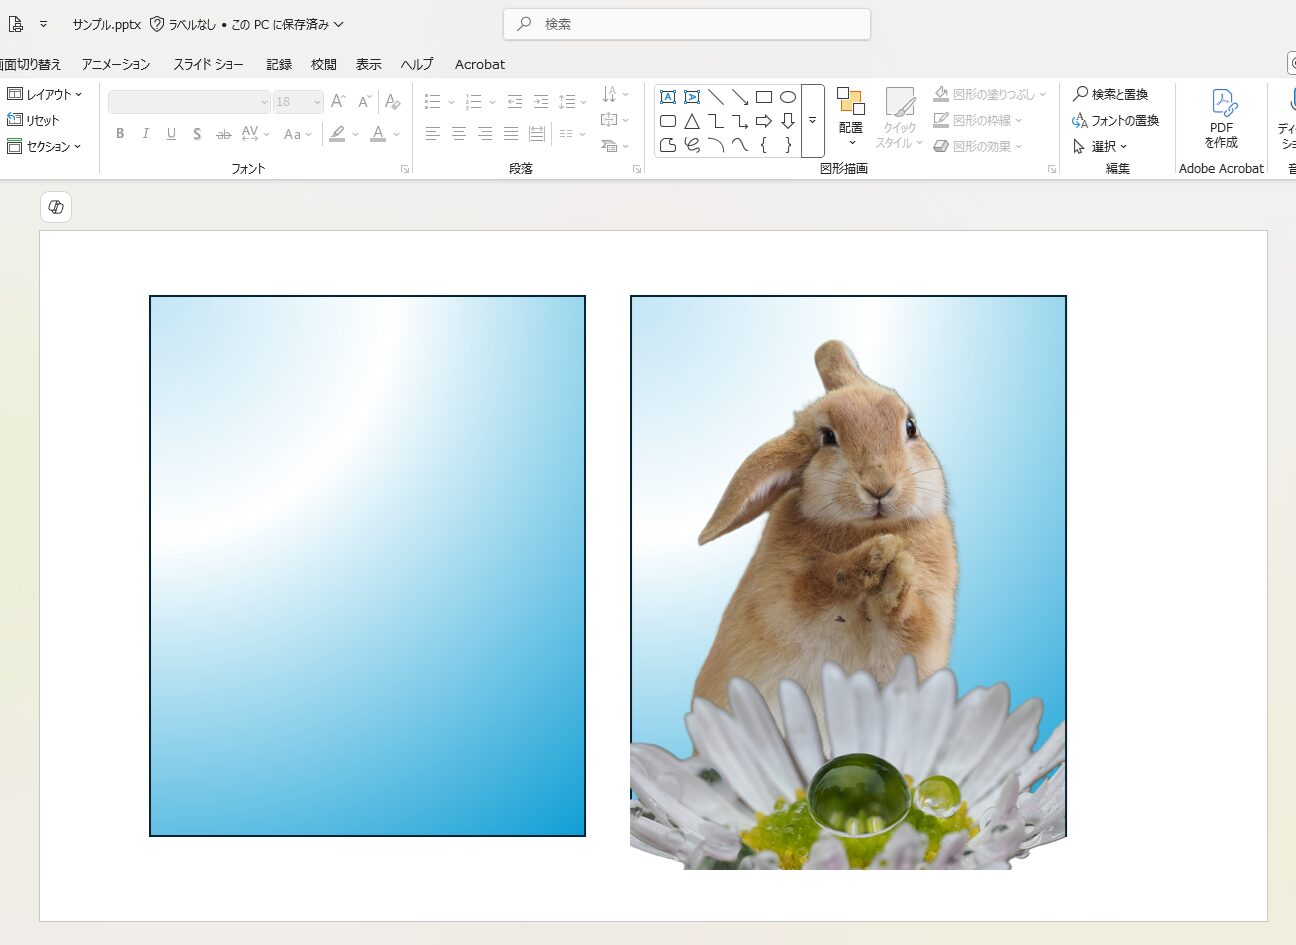Open the フォント group dialog launcher
The width and height of the screenshot is (1296, 945).
[405, 170]
